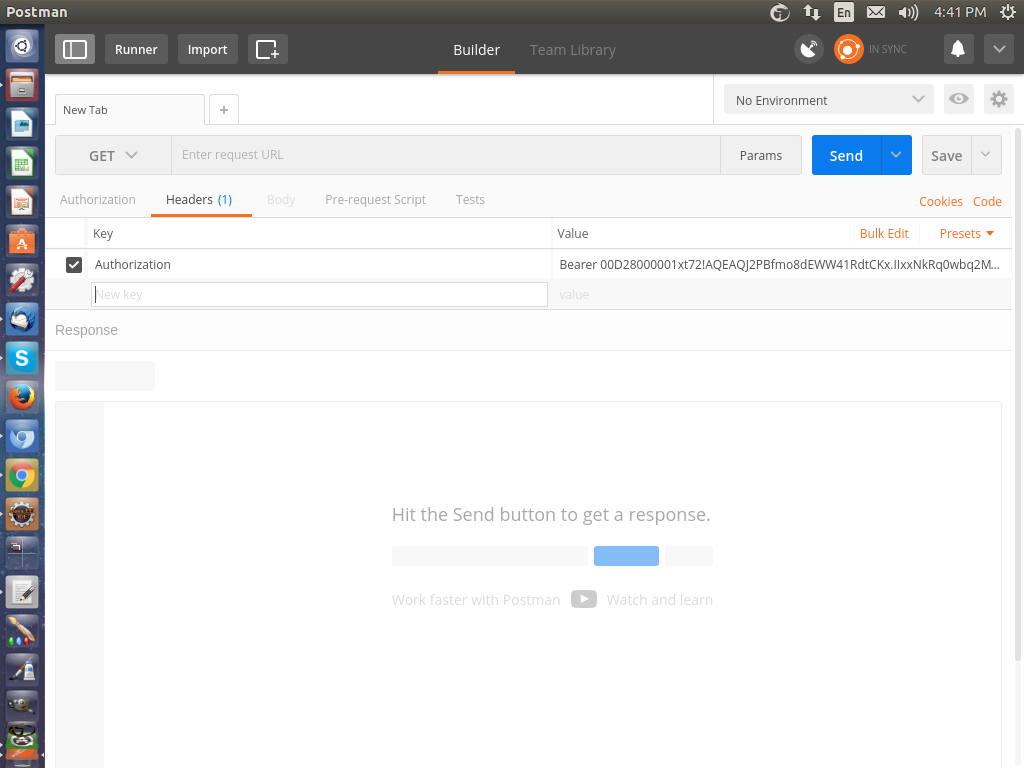This screenshot has width=1024, height=768.
Task: Open notifications bell icon
Action: click(957, 50)
